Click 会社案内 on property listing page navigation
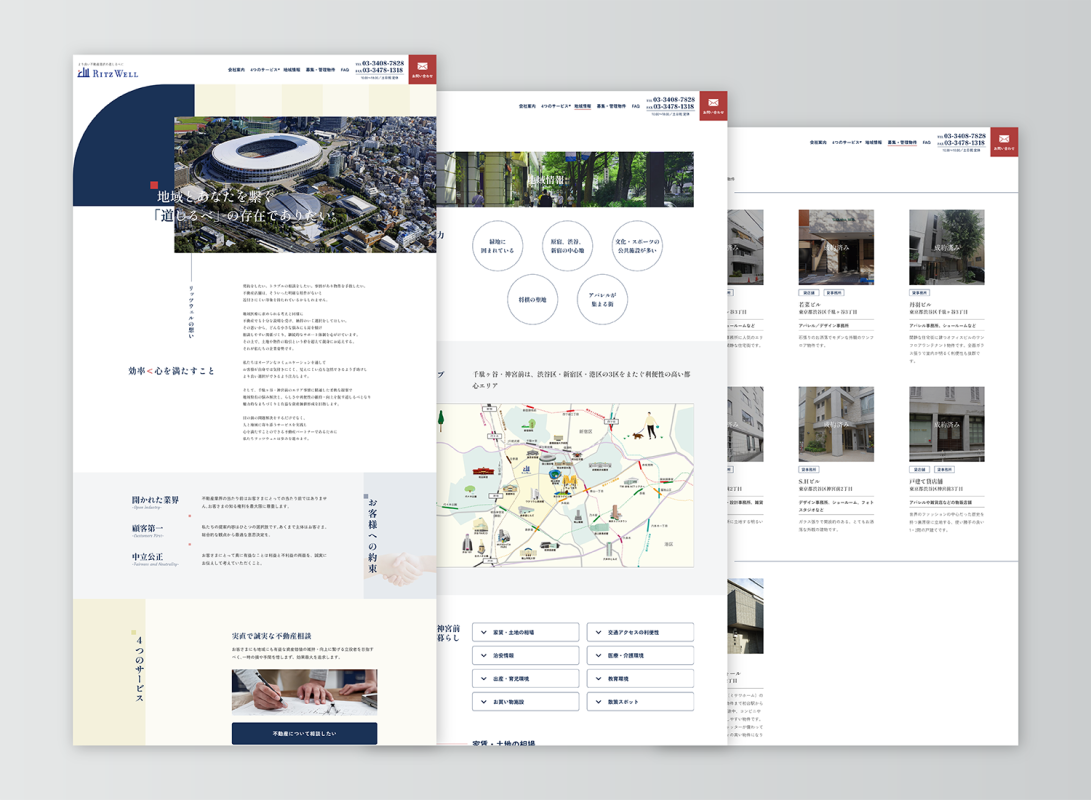Screen dimensions: 1091x800 coord(818,143)
